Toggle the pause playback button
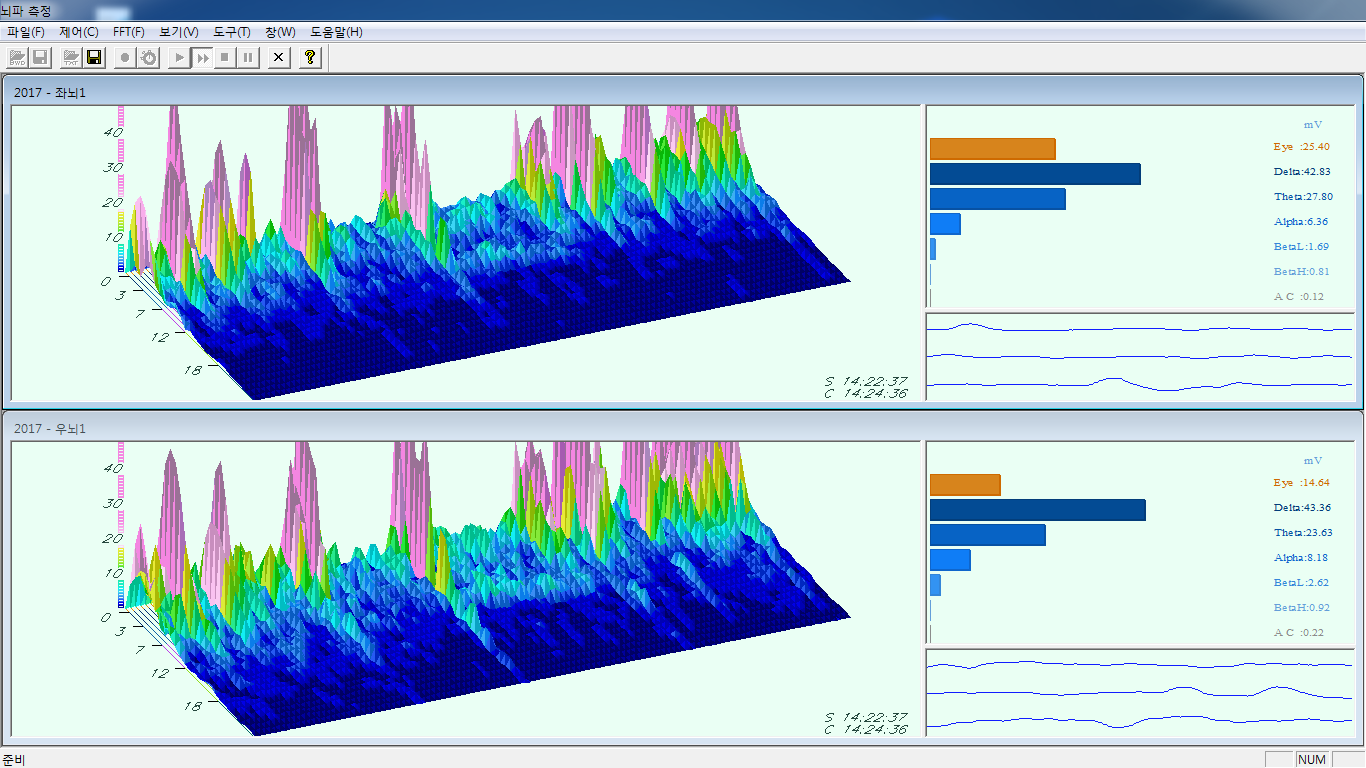The height and width of the screenshot is (768, 1366). [x=247, y=58]
